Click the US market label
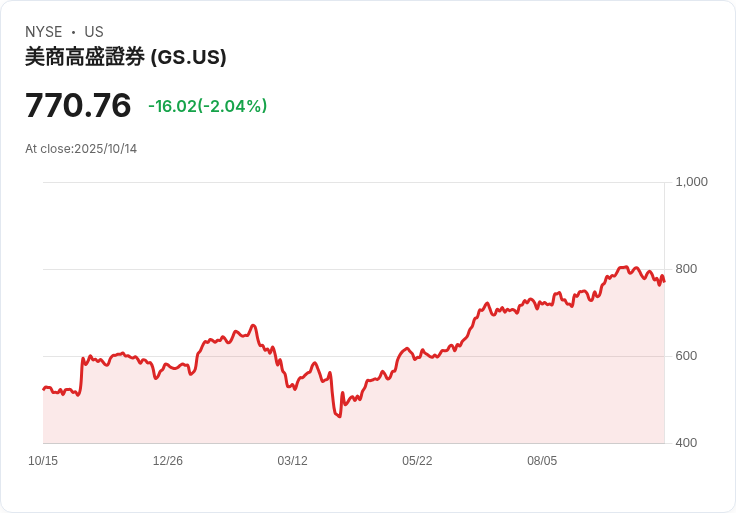This screenshot has width=736, height=513. [94, 32]
